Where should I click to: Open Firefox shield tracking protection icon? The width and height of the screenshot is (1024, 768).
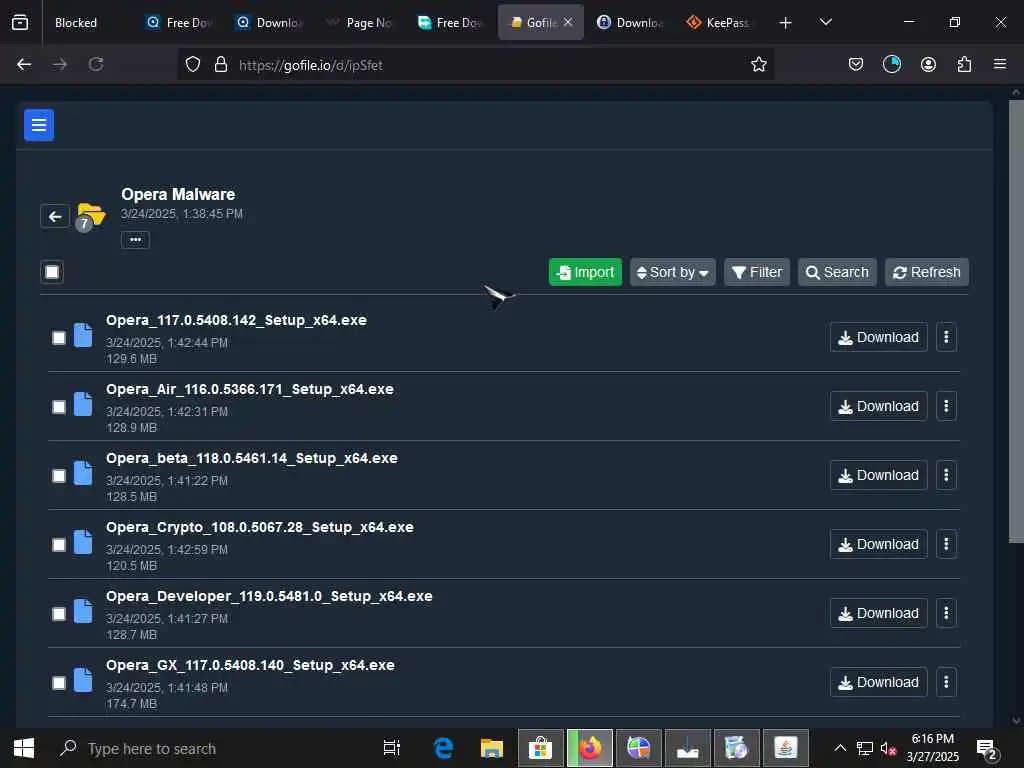(x=193, y=64)
